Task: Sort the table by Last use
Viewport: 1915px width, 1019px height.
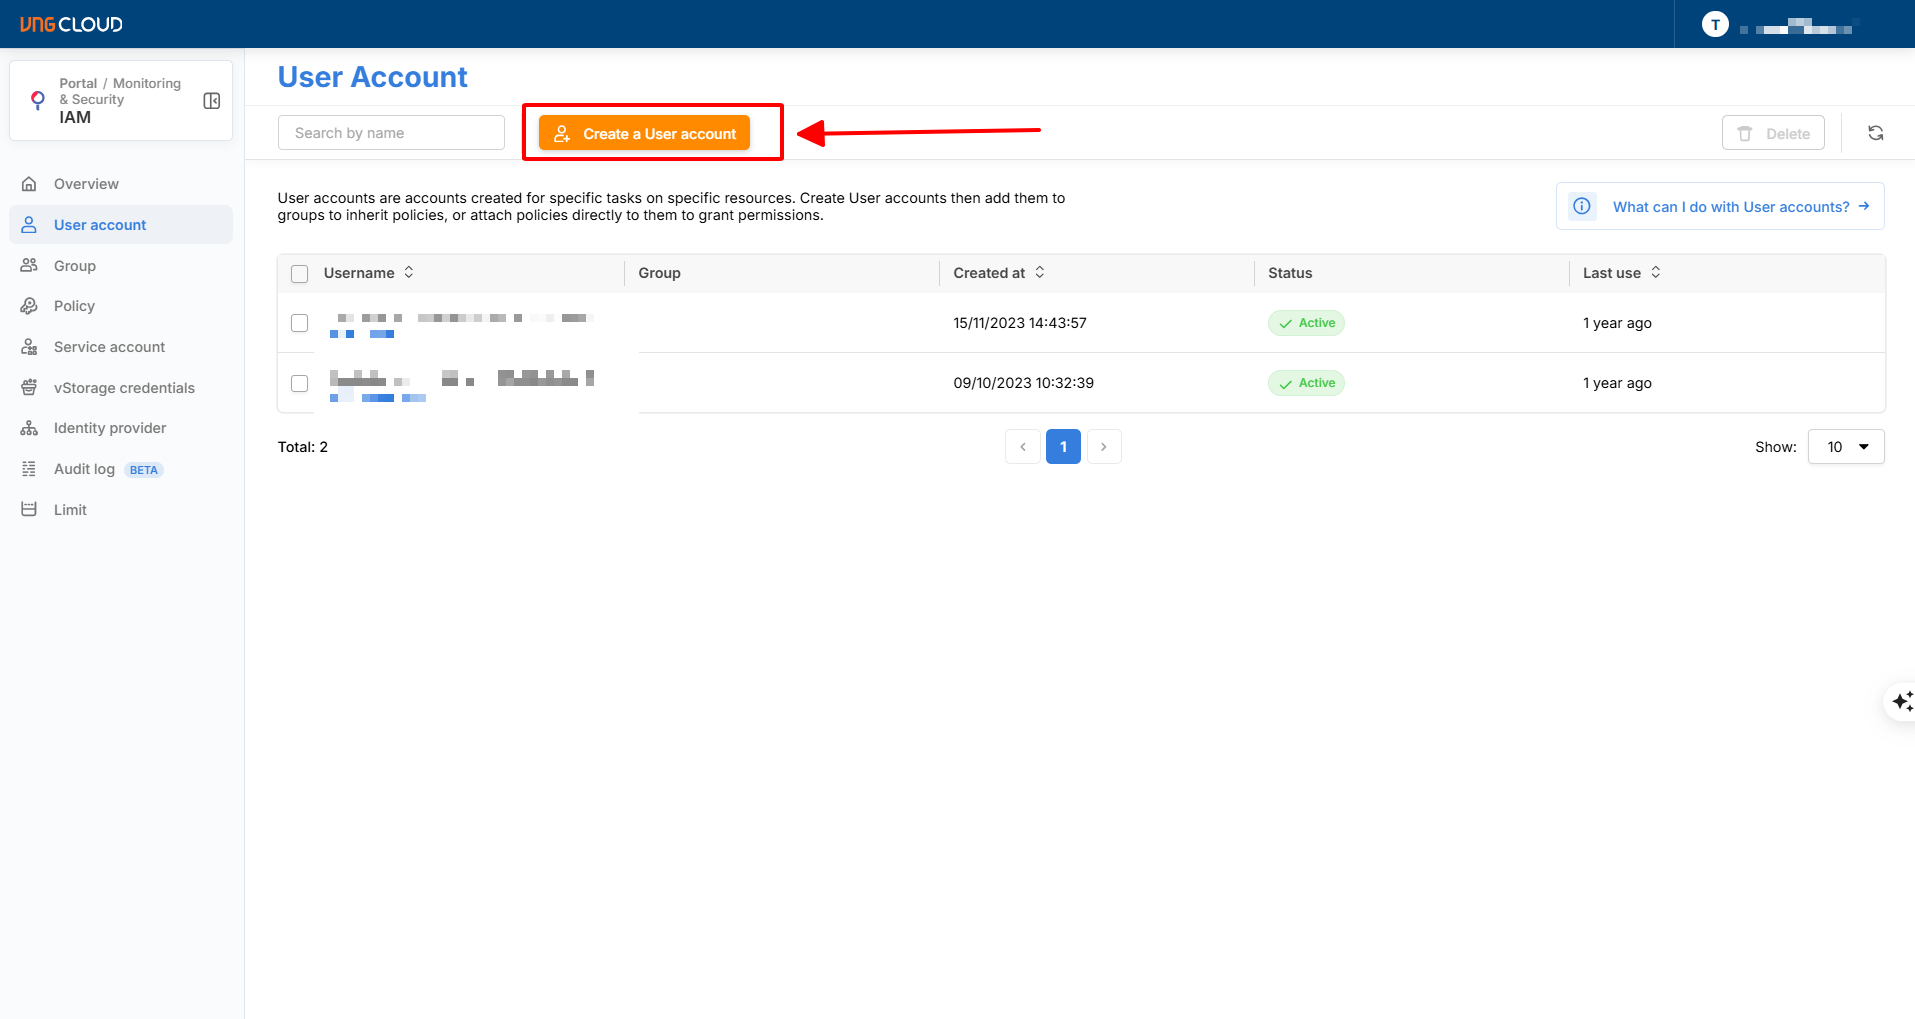Action: click(x=1656, y=273)
